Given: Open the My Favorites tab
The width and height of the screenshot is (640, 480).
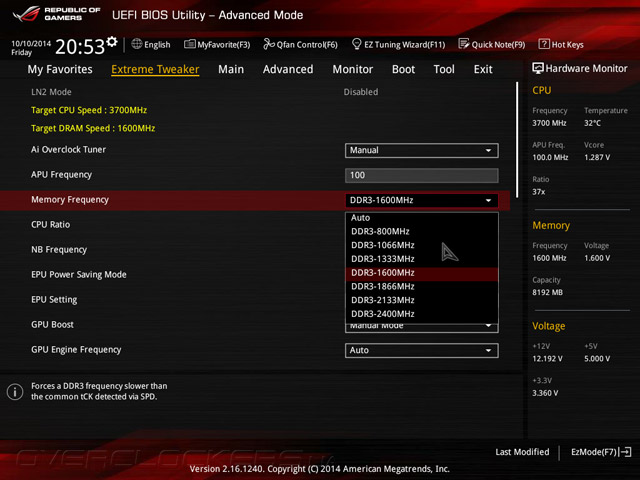Looking at the screenshot, I should click(x=60, y=69).
